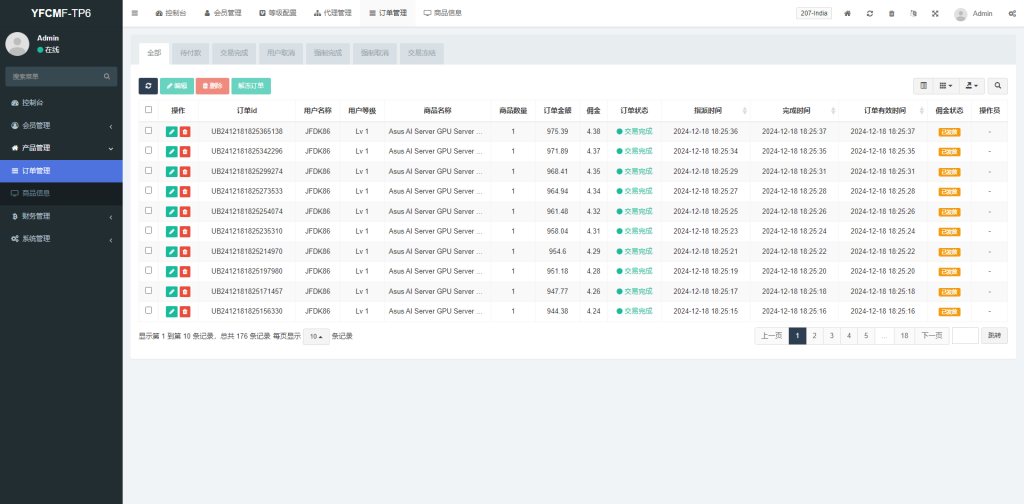
Task: Open the settings gears icon at top right
Action: (1012, 14)
